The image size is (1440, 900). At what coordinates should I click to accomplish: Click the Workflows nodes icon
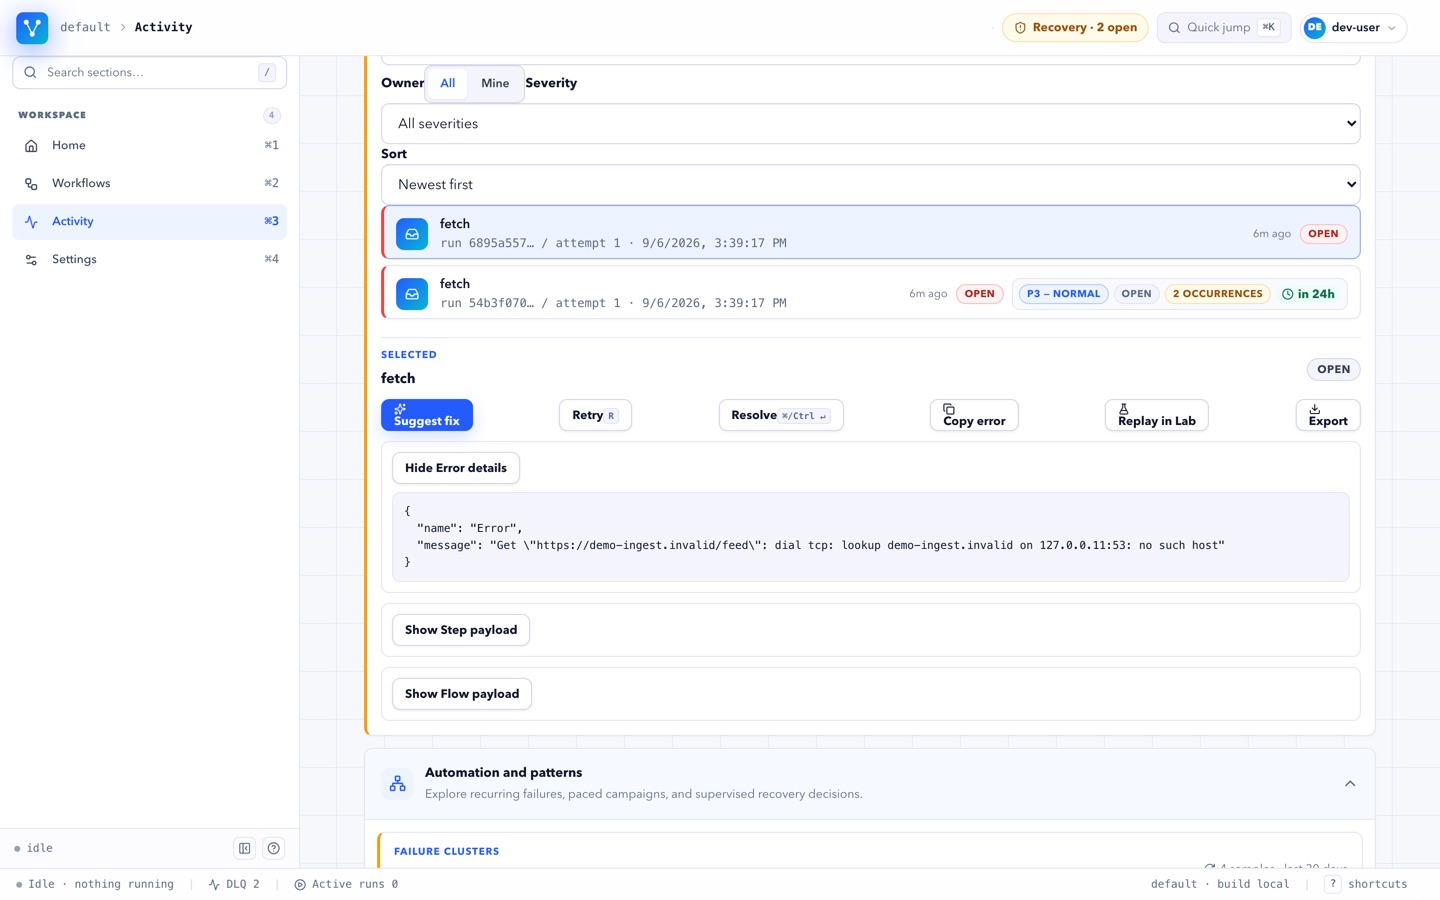(x=31, y=184)
